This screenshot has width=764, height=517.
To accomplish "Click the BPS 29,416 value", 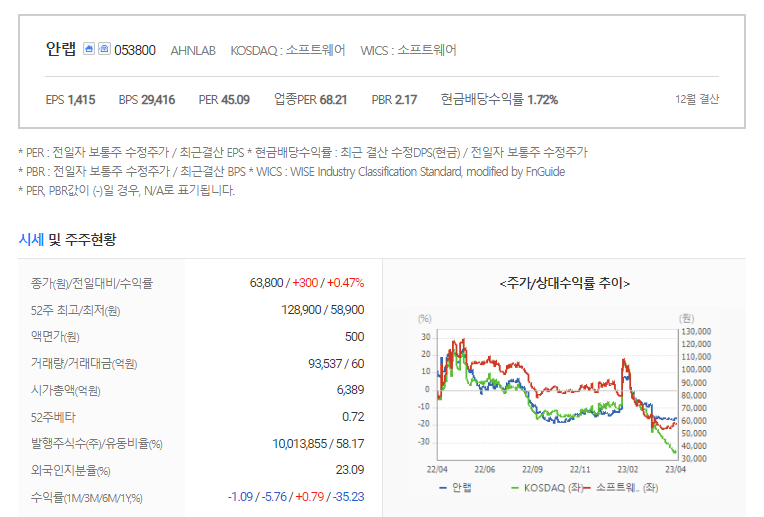I will click(x=147, y=100).
